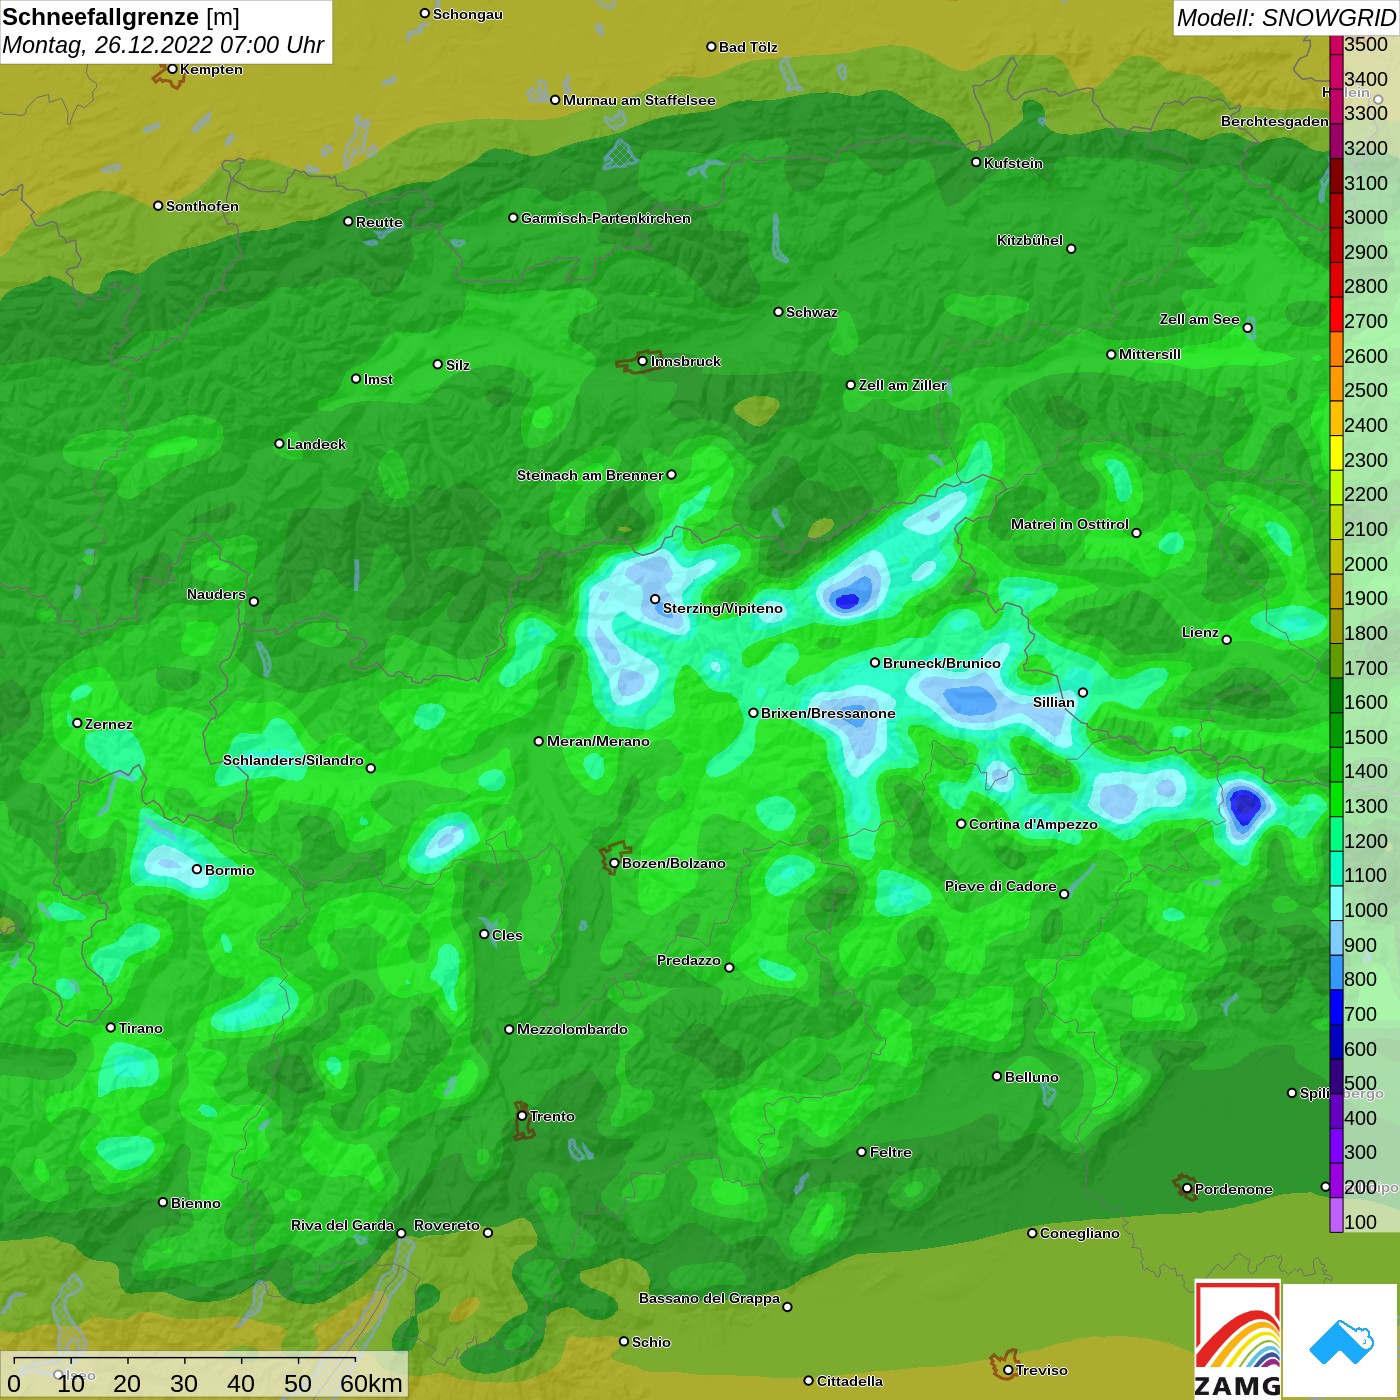Screen dimensions: 1400x1400
Task: Click the 'Modell: SNOWGRID' label
Action: click(1286, 18)
